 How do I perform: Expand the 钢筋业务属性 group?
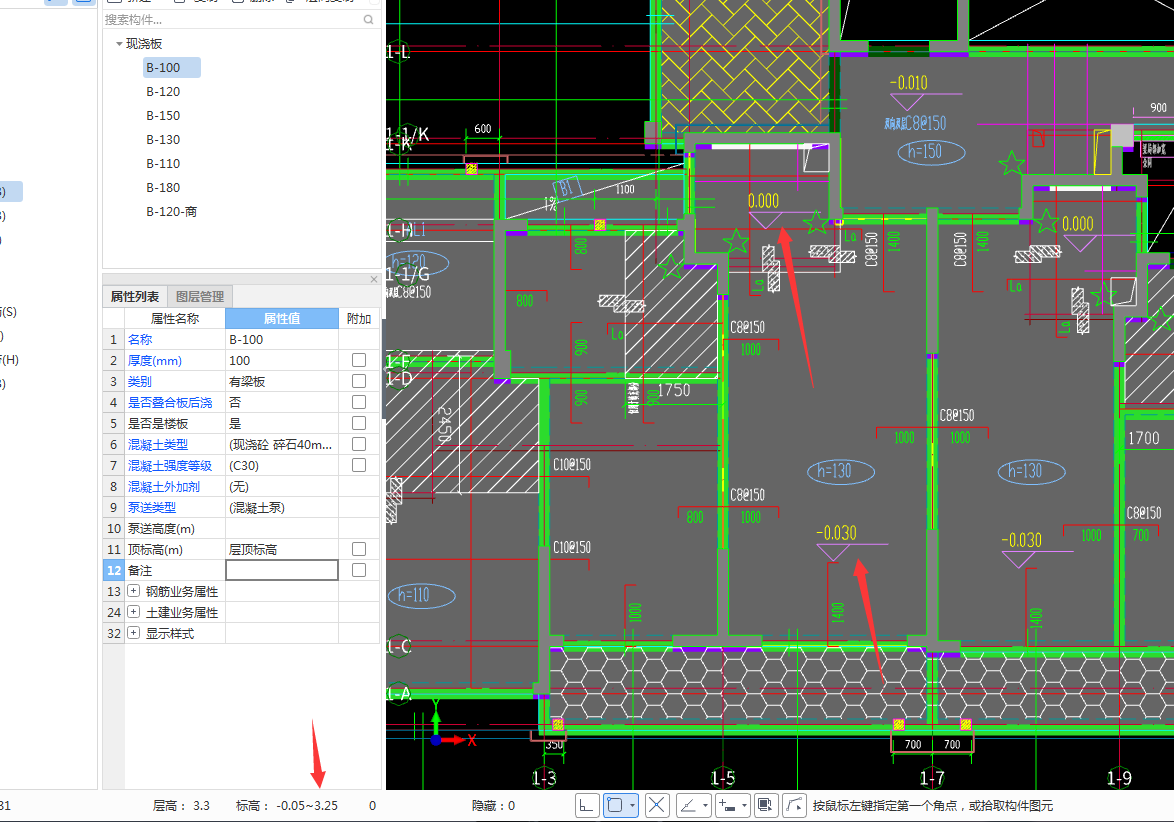(134, 591)
